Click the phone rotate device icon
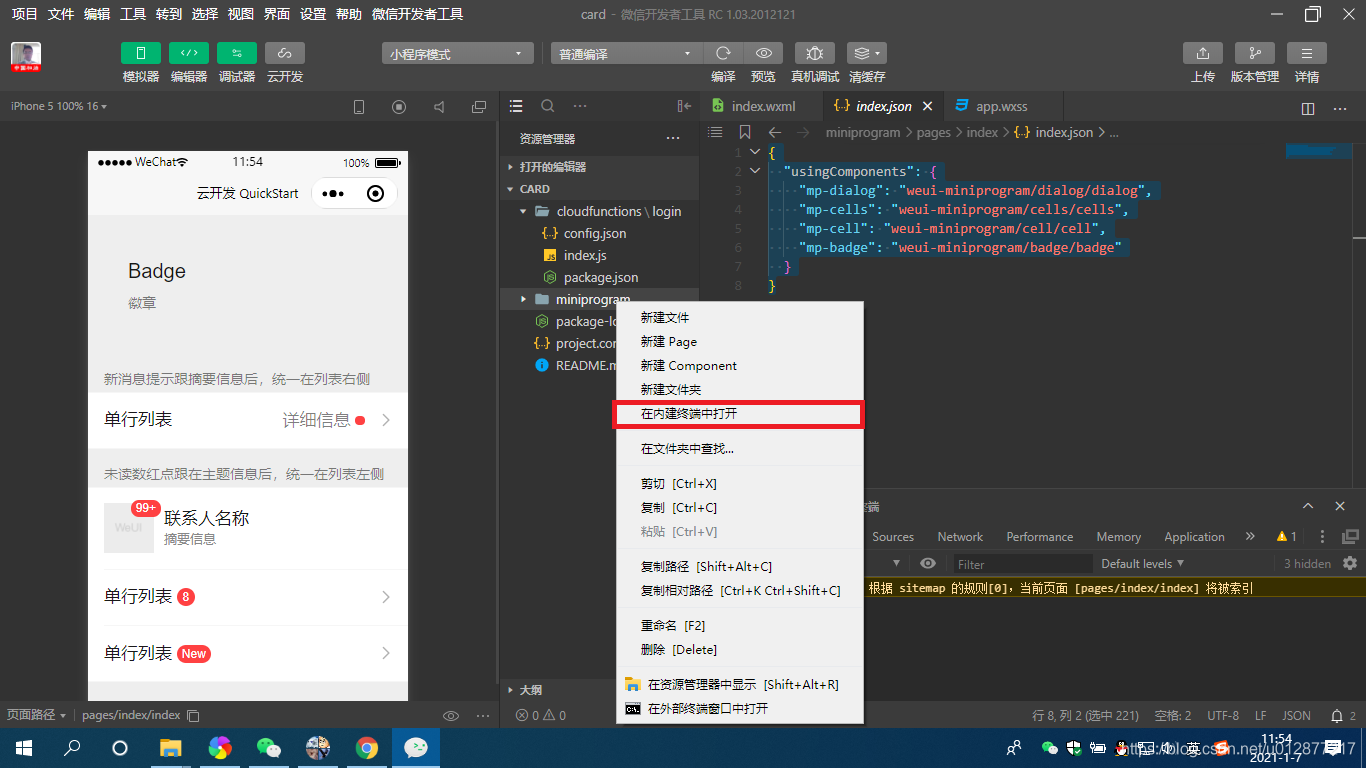 coord(359,107)
